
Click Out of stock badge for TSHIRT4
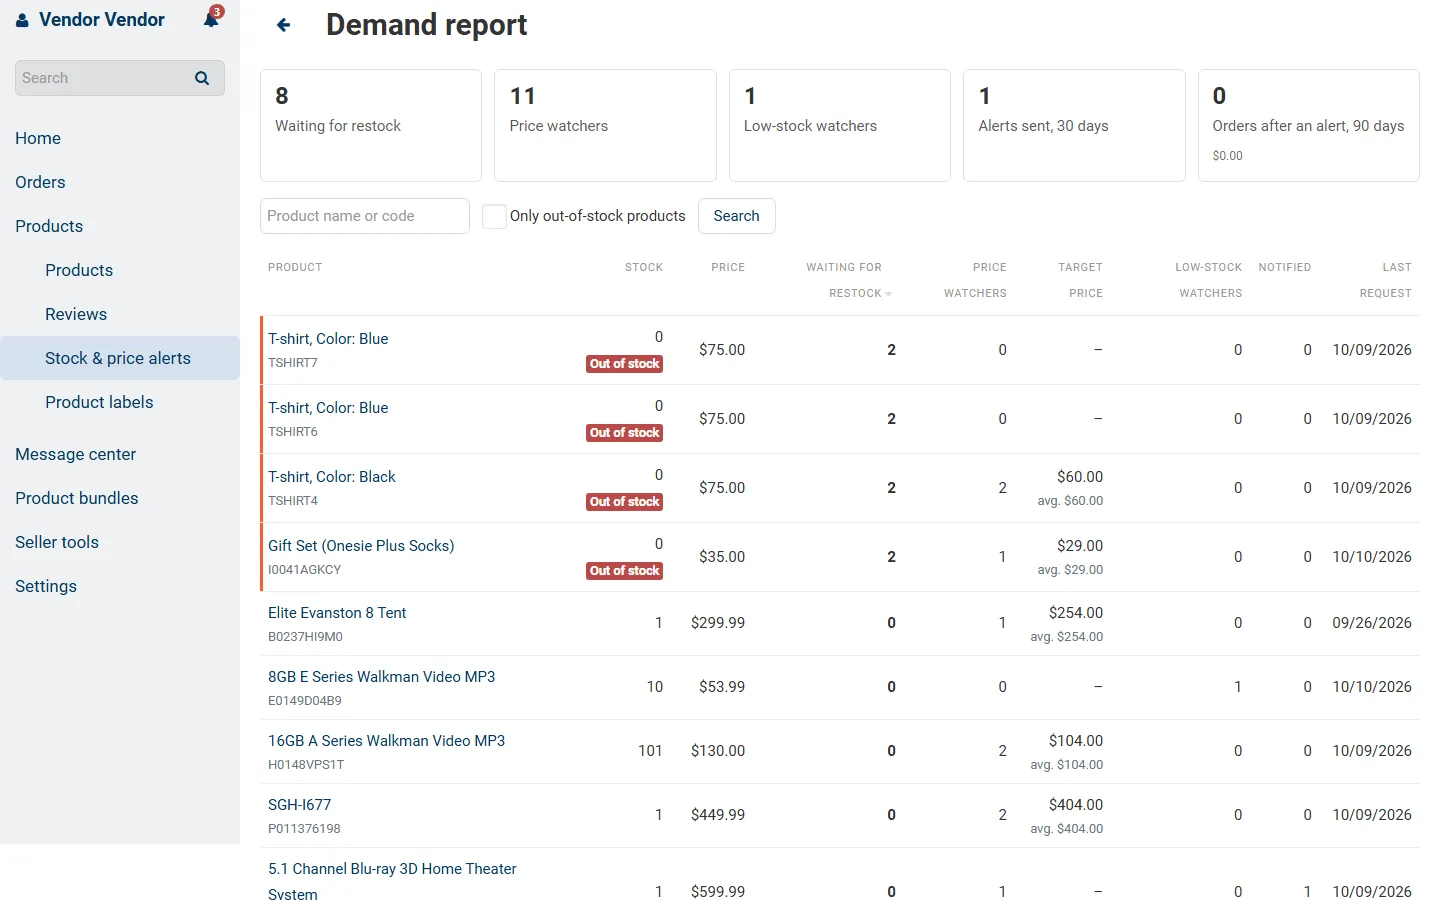click(x=625, y=502)
